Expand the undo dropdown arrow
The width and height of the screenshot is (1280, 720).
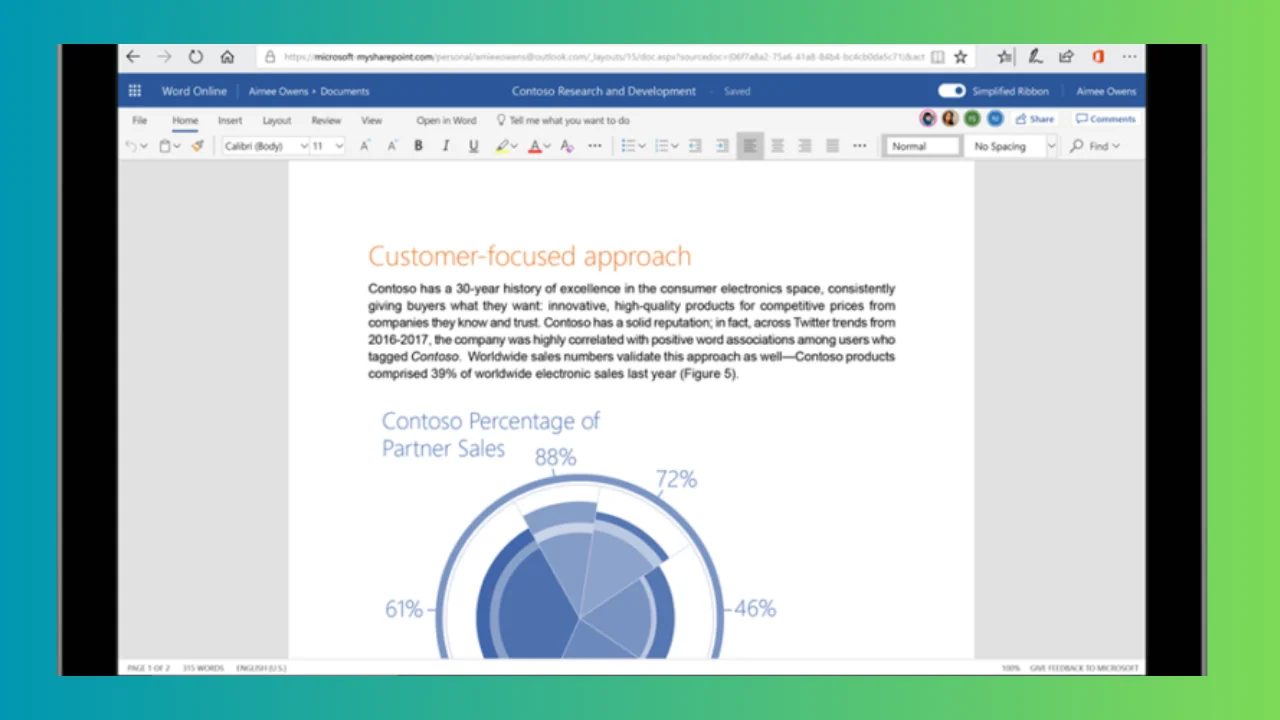144,146
